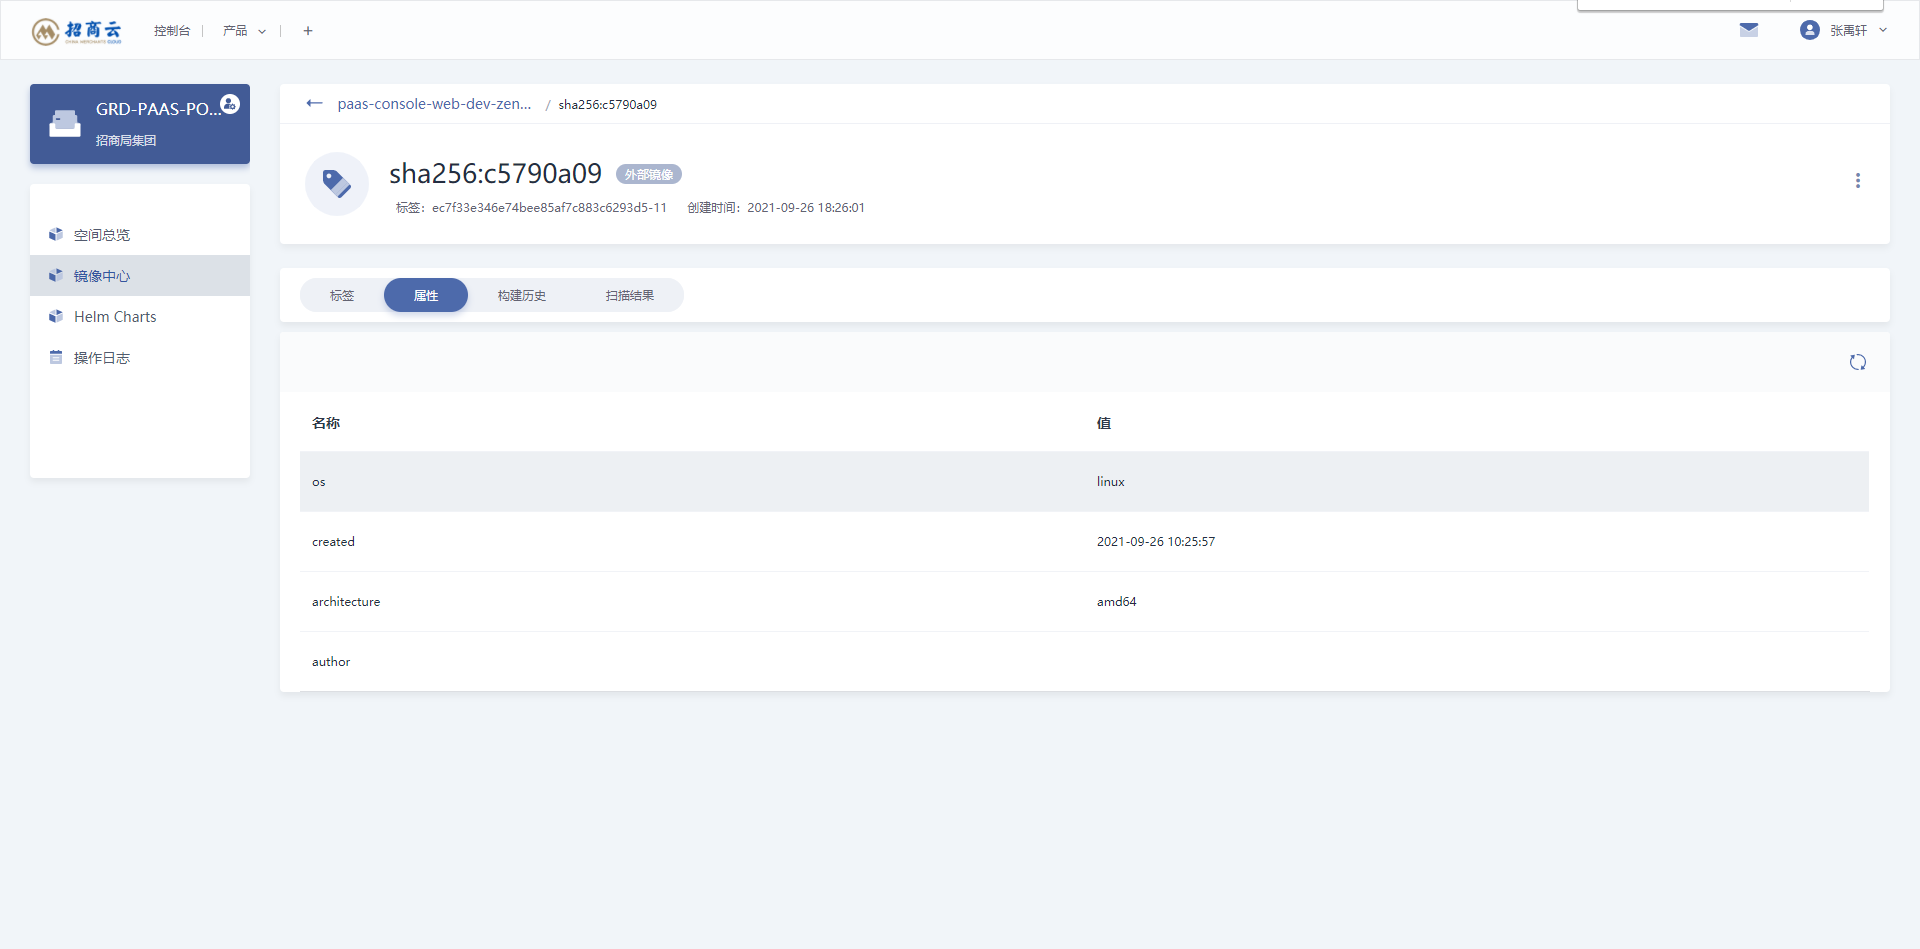The height and width of the screenshot is (949, 1920).
Task: Switch to the 属性 tab
Action: tap(426, 295)
